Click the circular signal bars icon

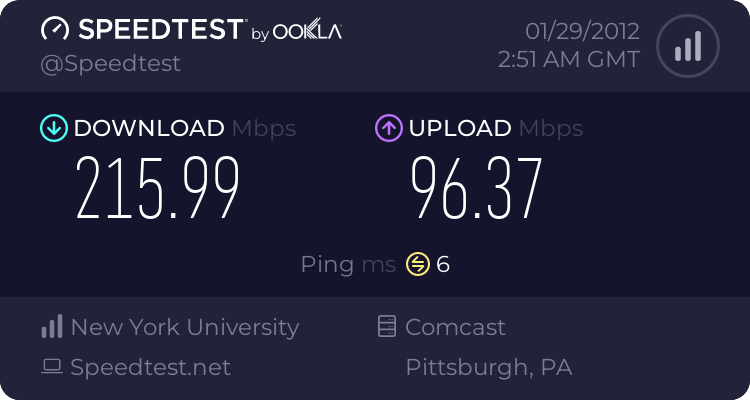pyautogui.click(x=686, y=46)
